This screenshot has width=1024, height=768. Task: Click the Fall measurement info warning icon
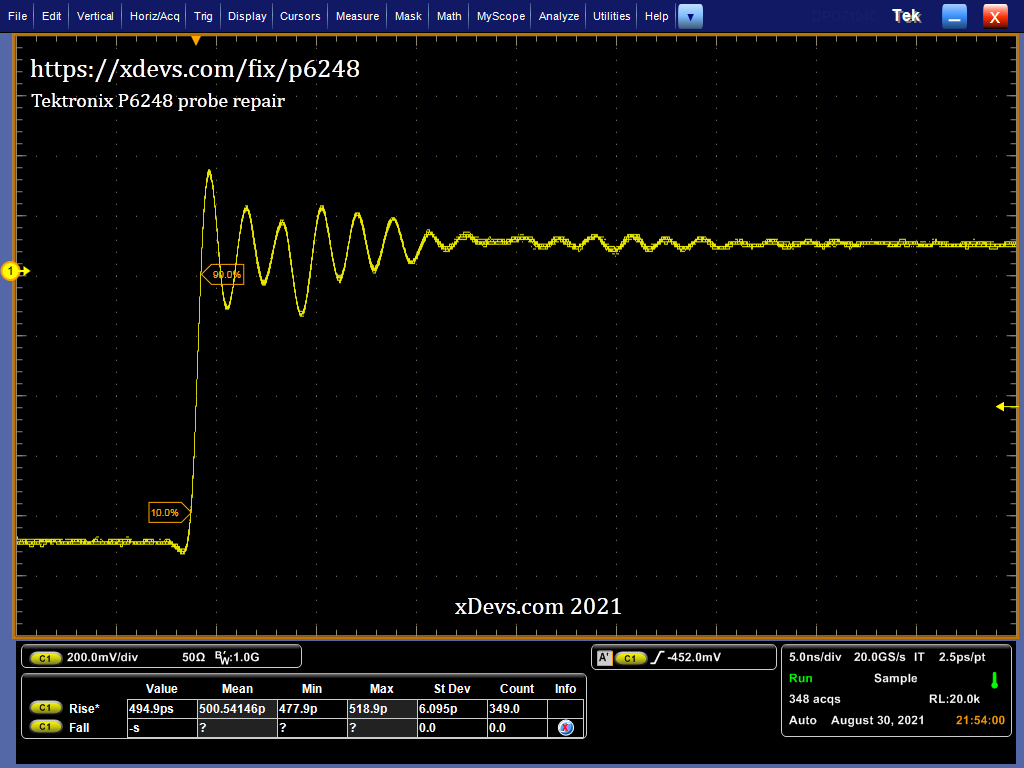click(566, 728)
